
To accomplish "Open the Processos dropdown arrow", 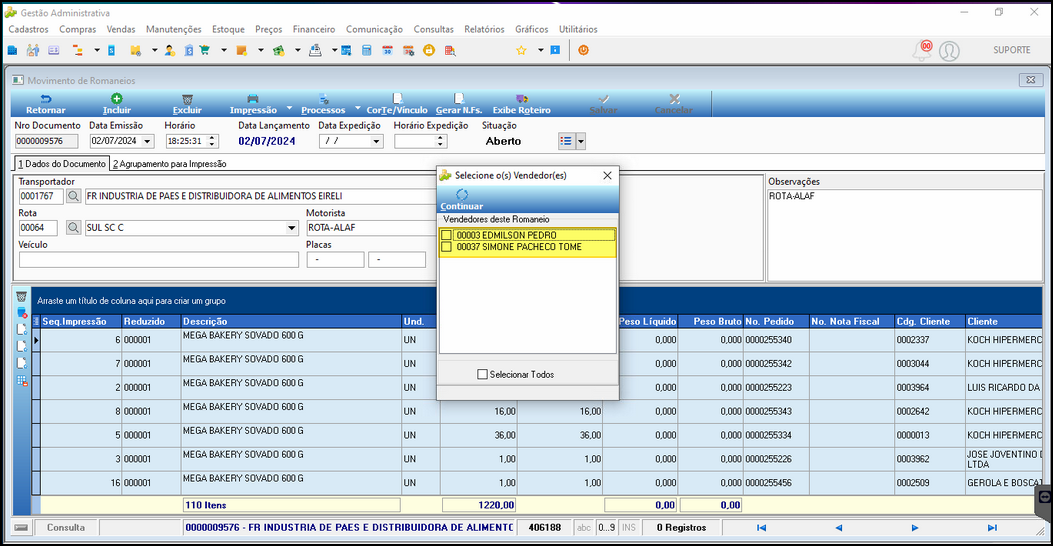I will point(358,107).
